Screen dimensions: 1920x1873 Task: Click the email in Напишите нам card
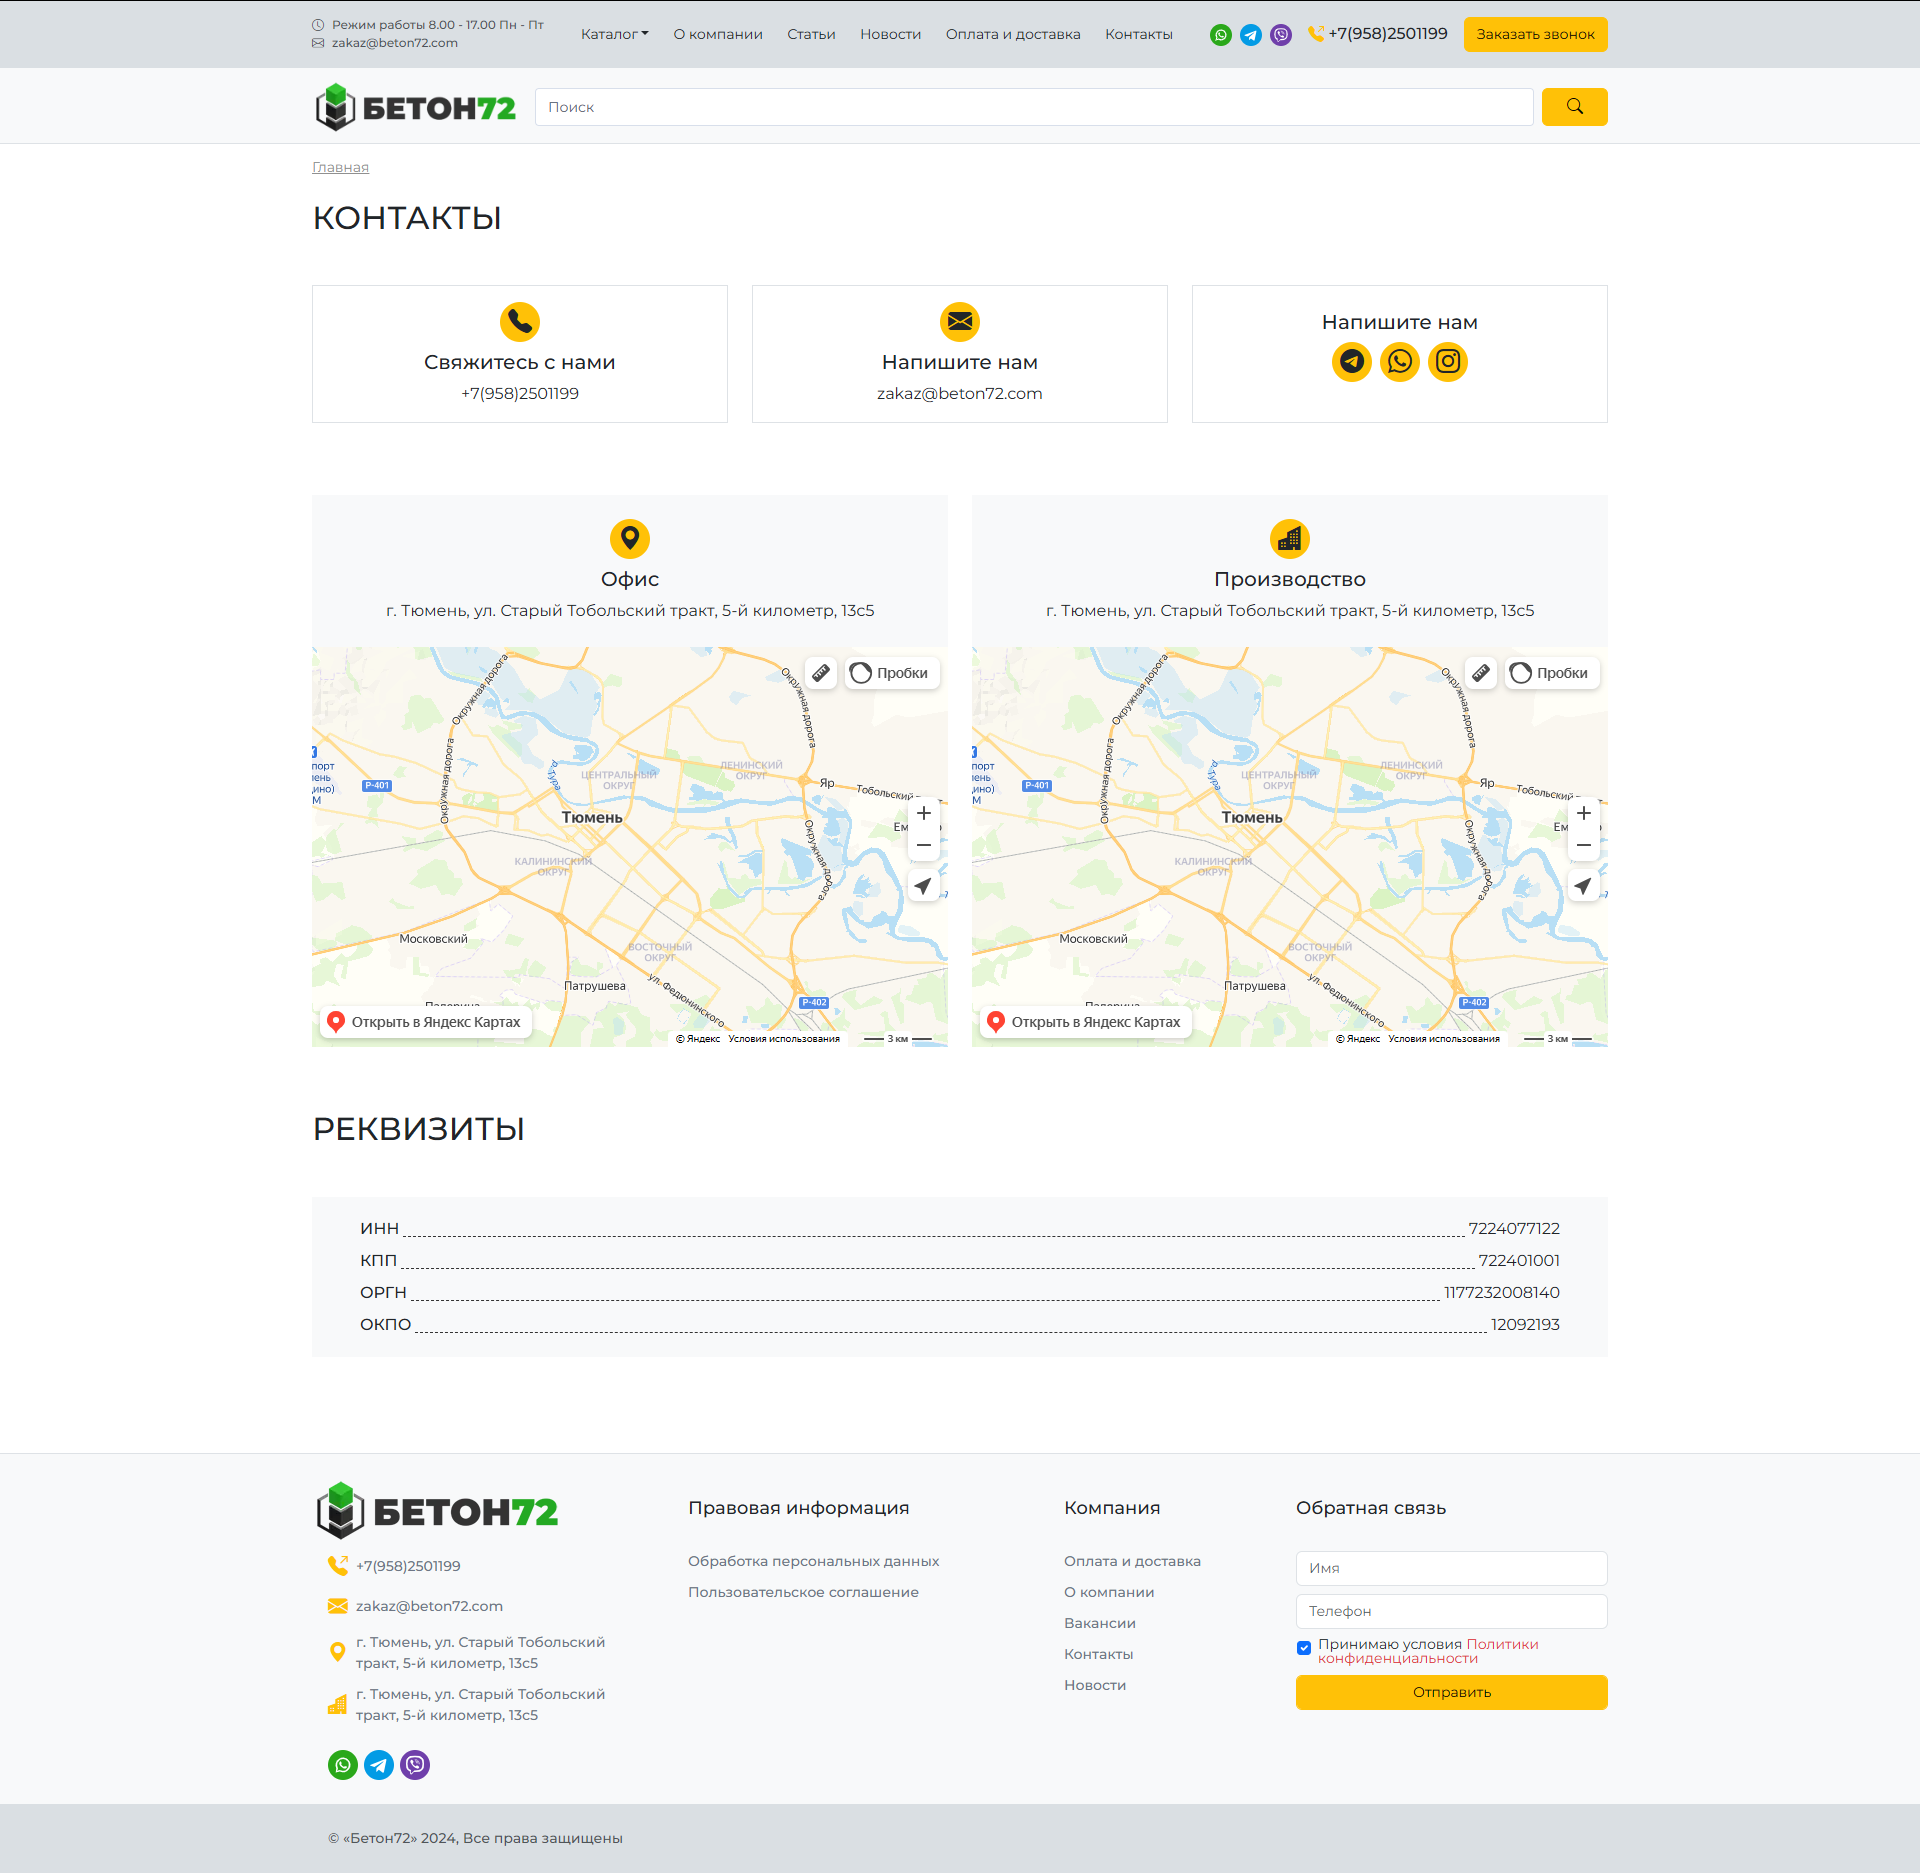pyautogui.click(x=960, y=393)
